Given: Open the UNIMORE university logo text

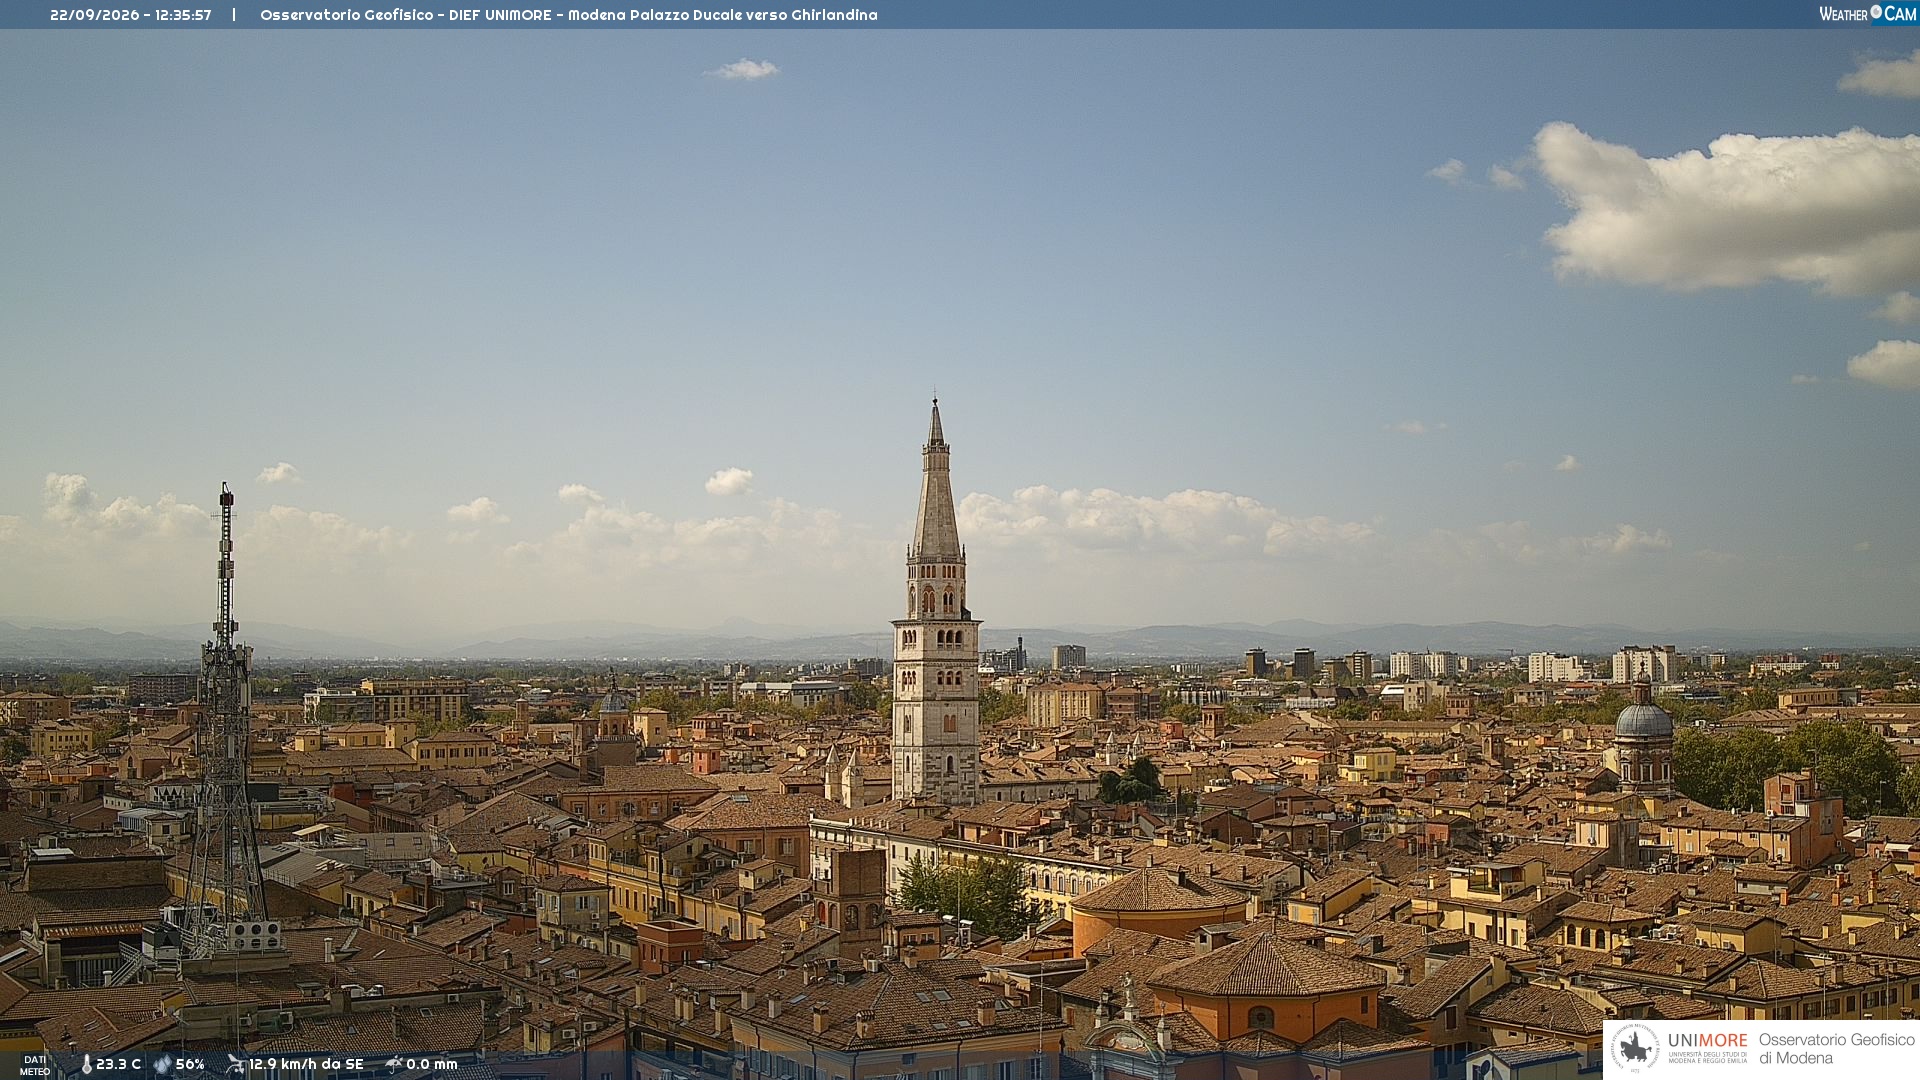Looking at the screenshot, I should pos(1707,1040).
